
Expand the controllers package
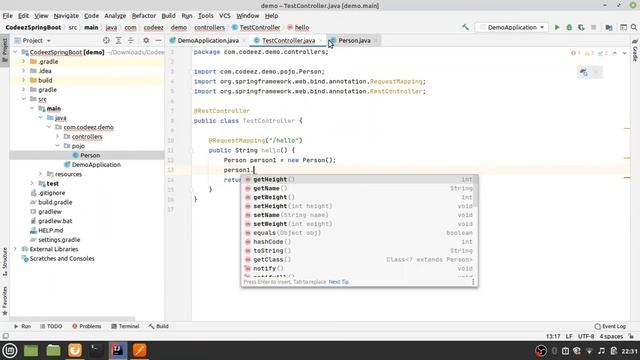coord(58,137)
